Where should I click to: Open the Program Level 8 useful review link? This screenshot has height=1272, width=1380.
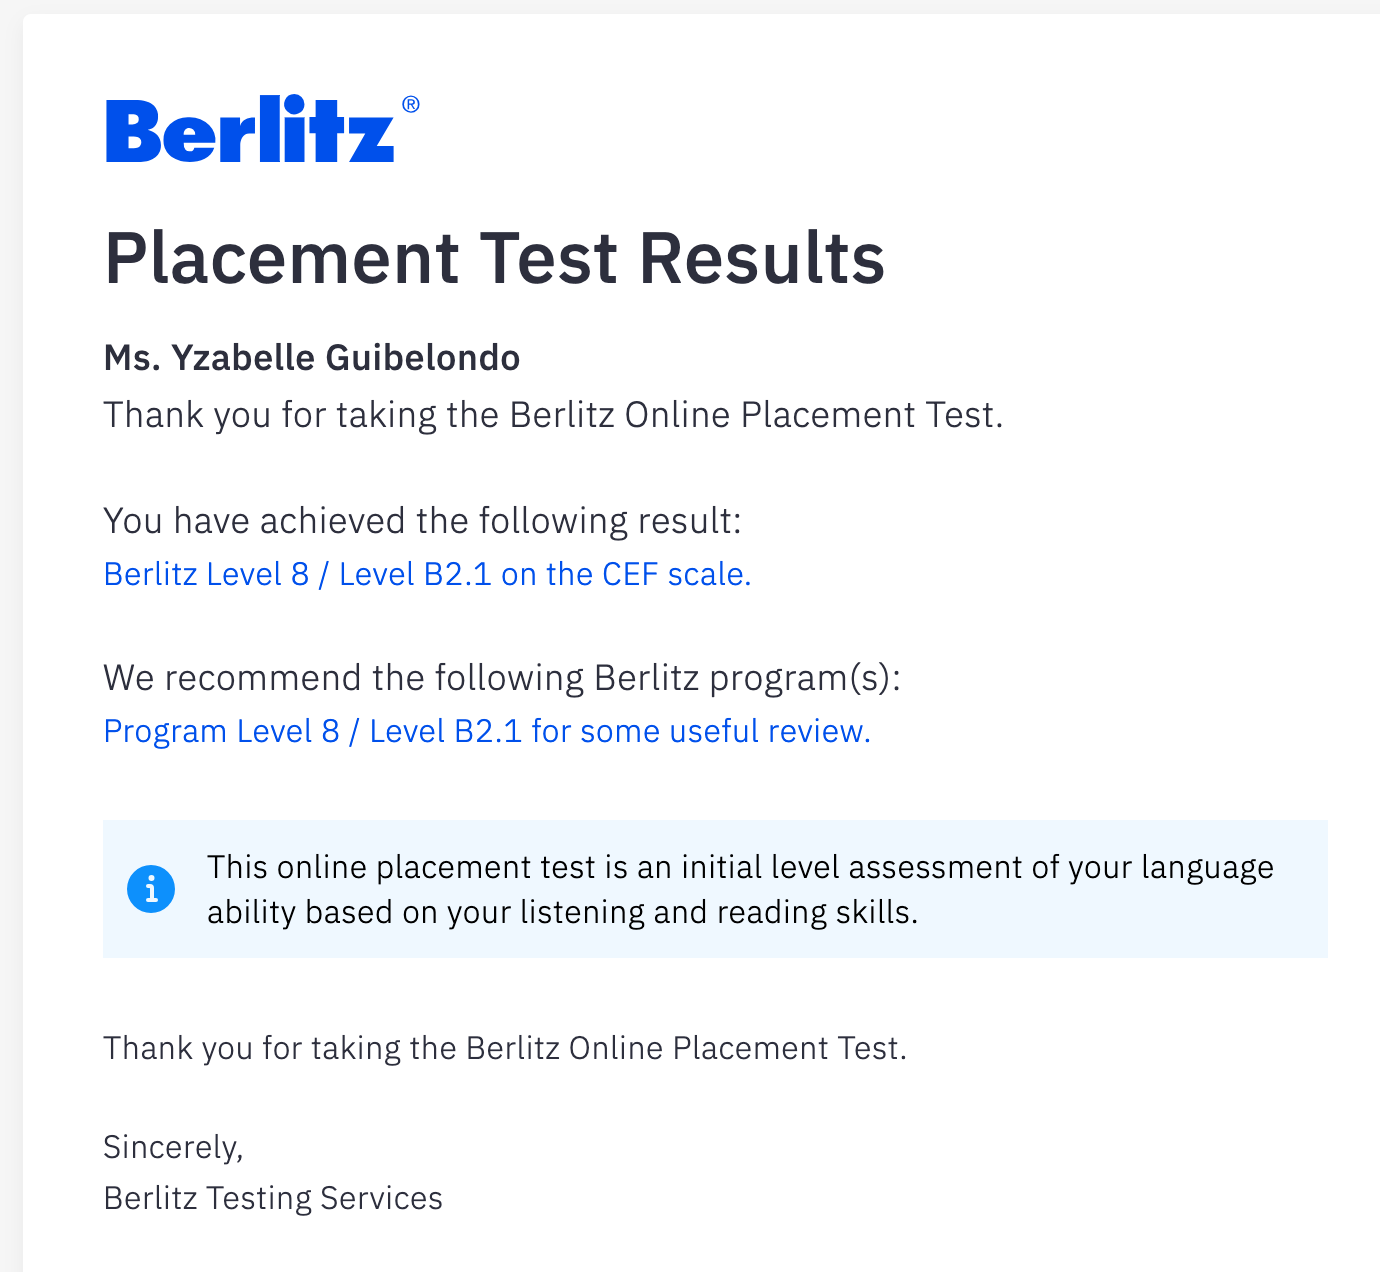coord(487,731)
